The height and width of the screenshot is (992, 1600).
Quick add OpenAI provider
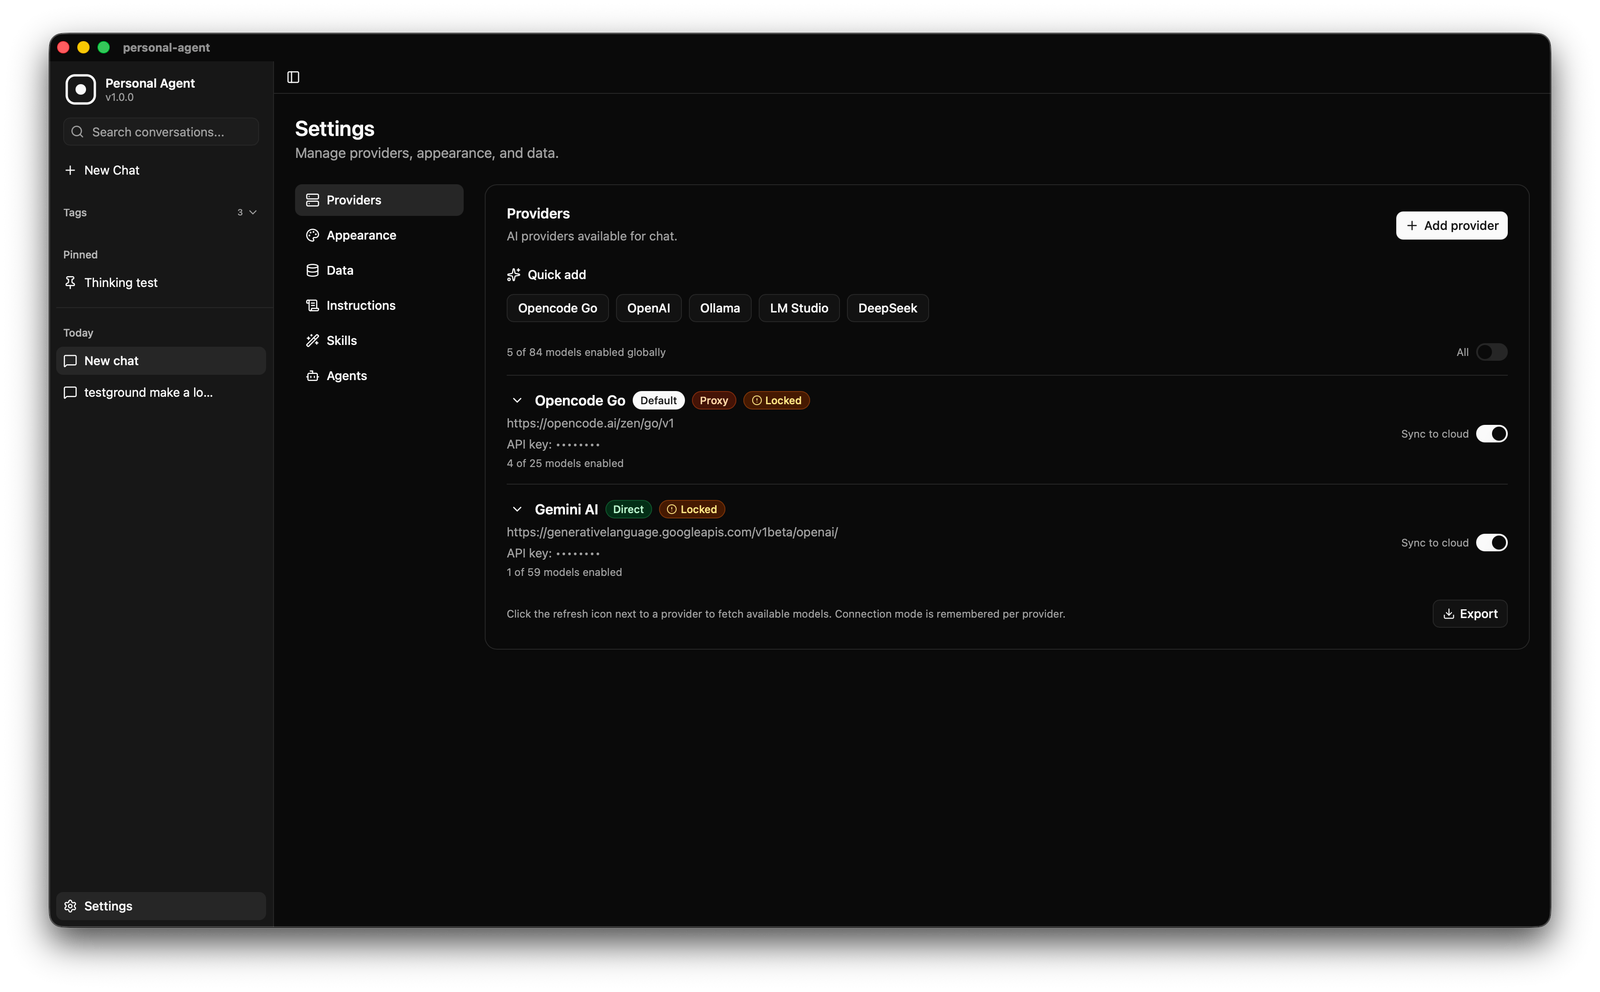[x=648, y=308]
